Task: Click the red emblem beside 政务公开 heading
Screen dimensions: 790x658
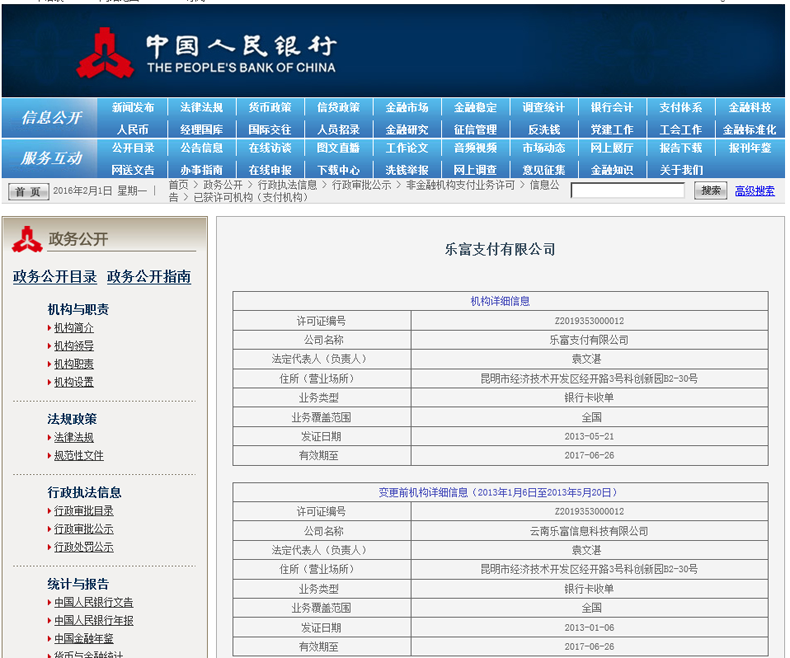Action: pos(27,239)
